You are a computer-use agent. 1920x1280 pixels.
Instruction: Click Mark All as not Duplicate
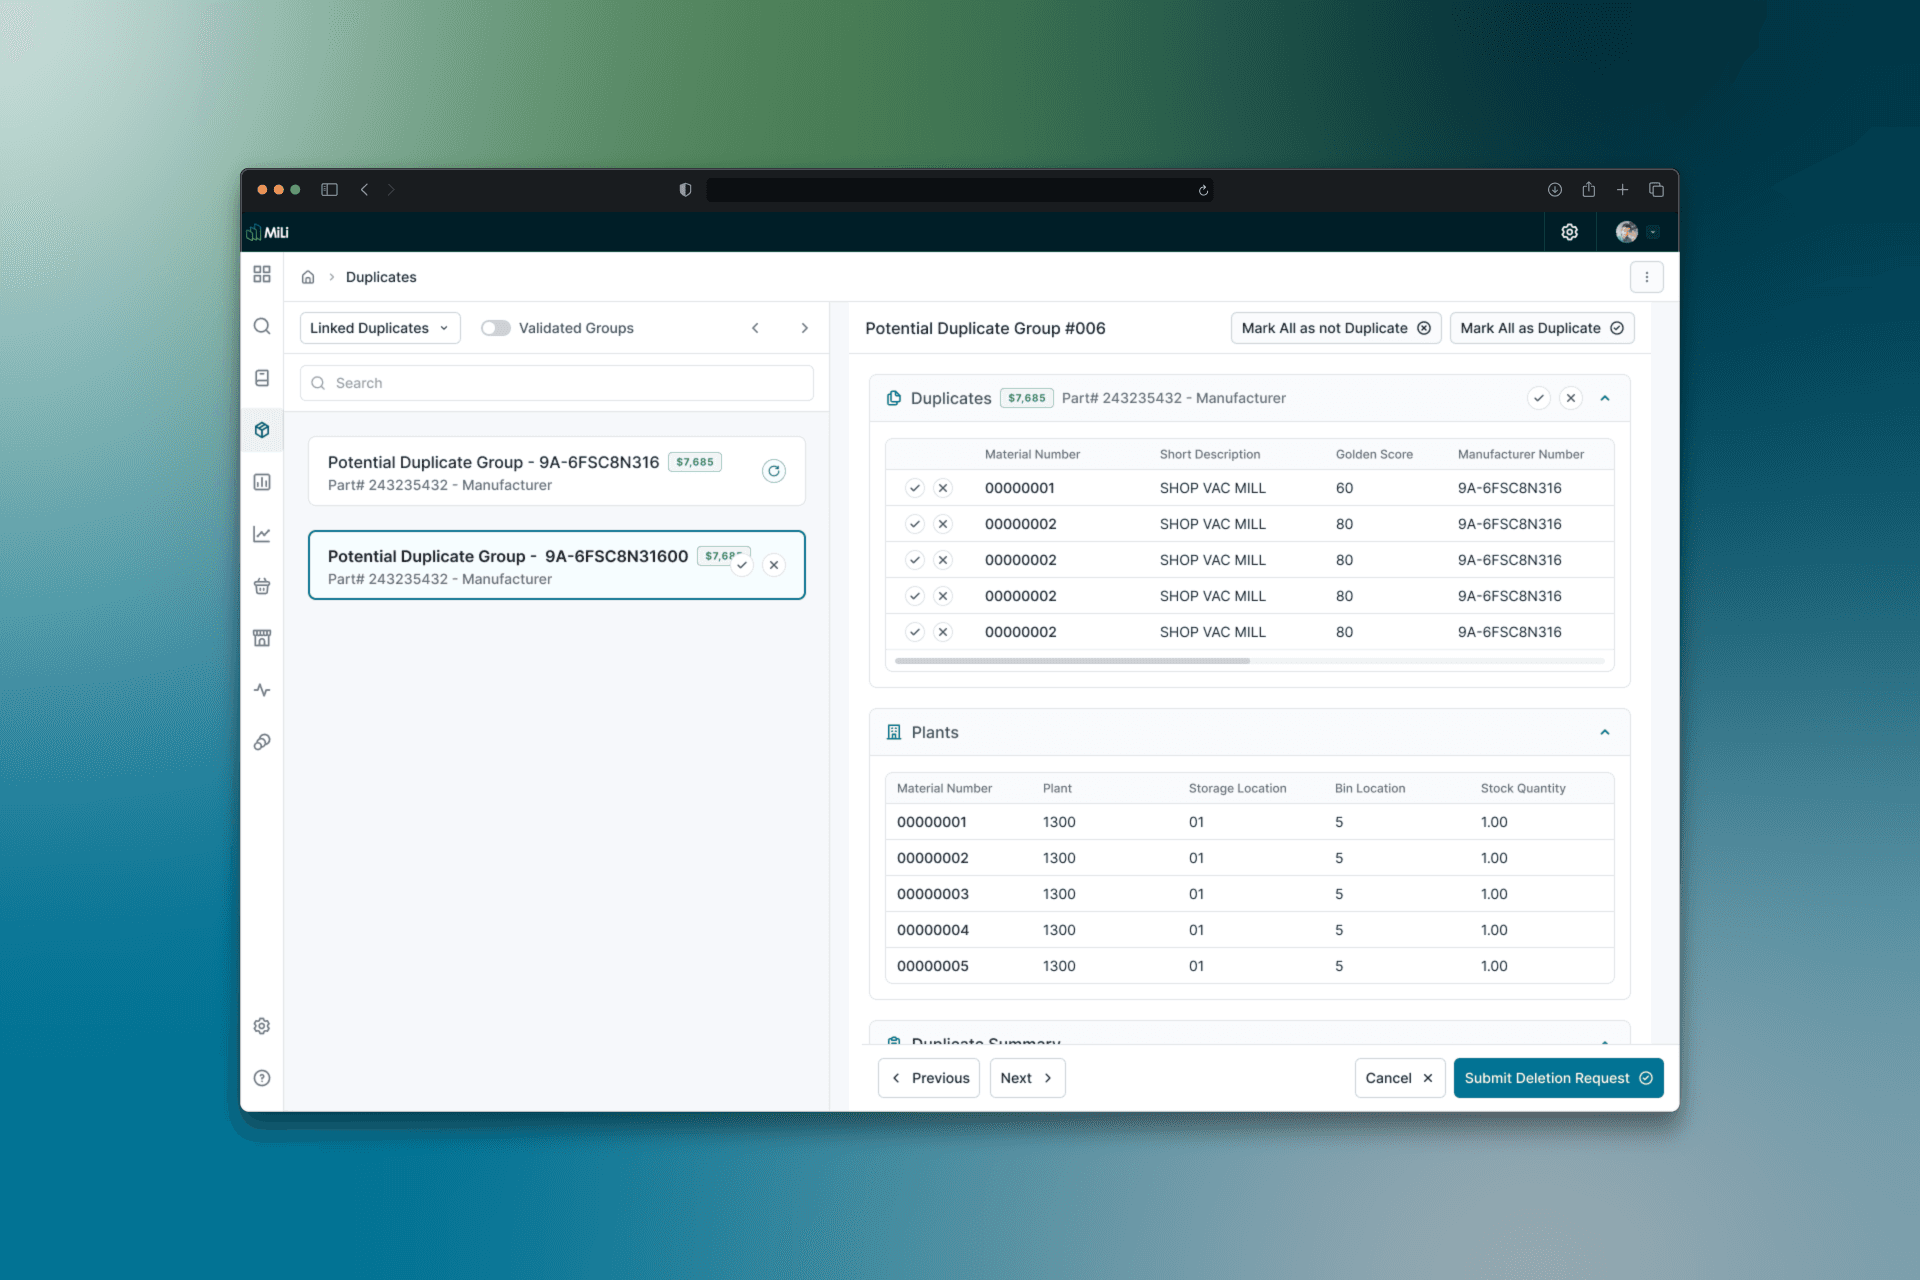coord(1335,328)
